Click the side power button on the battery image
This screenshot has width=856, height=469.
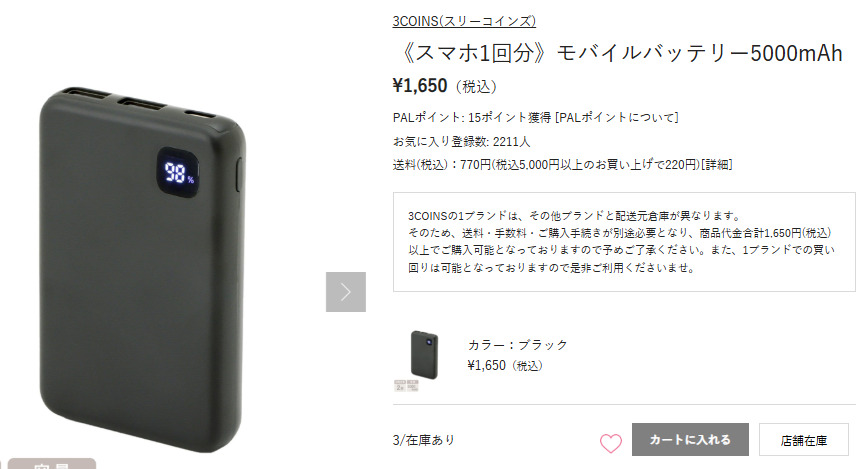point(238,175)
